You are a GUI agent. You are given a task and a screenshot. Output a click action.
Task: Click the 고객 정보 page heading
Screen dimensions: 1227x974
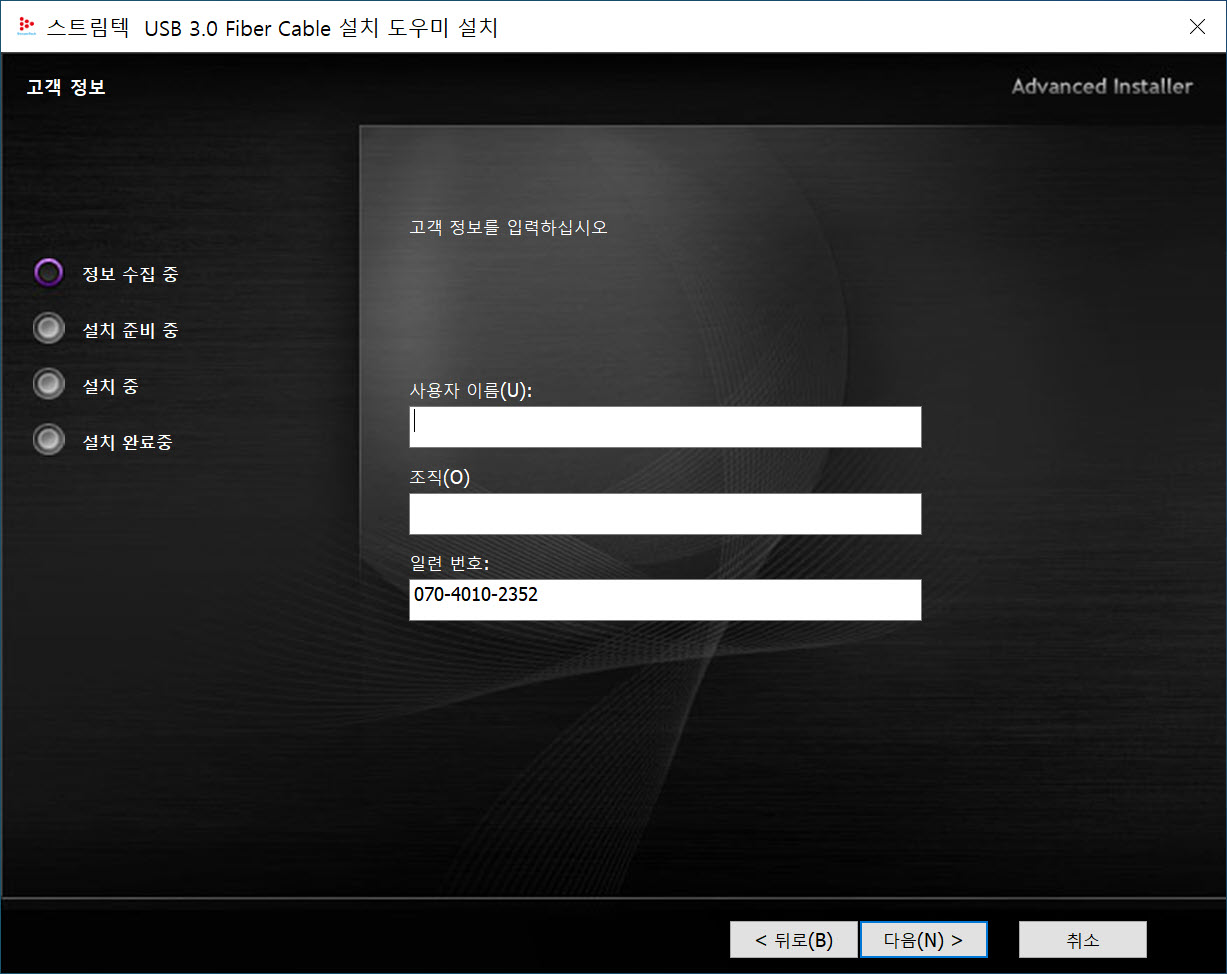[x=66, y=87]
